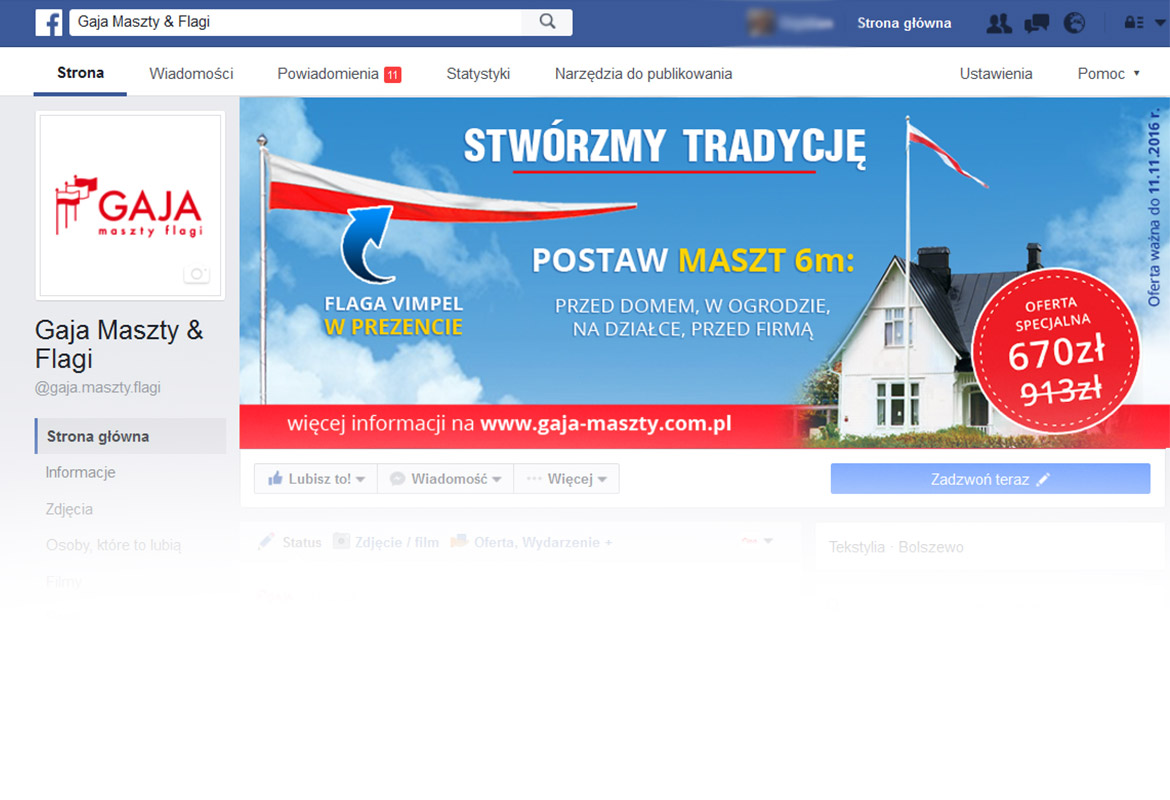Switch to the Statystyki tab
The image size is (1170, 800).
(478, 73)
